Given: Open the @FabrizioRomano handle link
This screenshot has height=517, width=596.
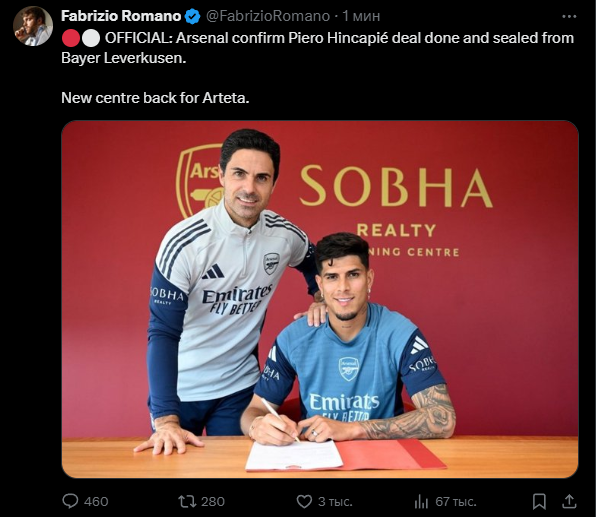Looking at the screenshot, I should [x=268, y=16].
